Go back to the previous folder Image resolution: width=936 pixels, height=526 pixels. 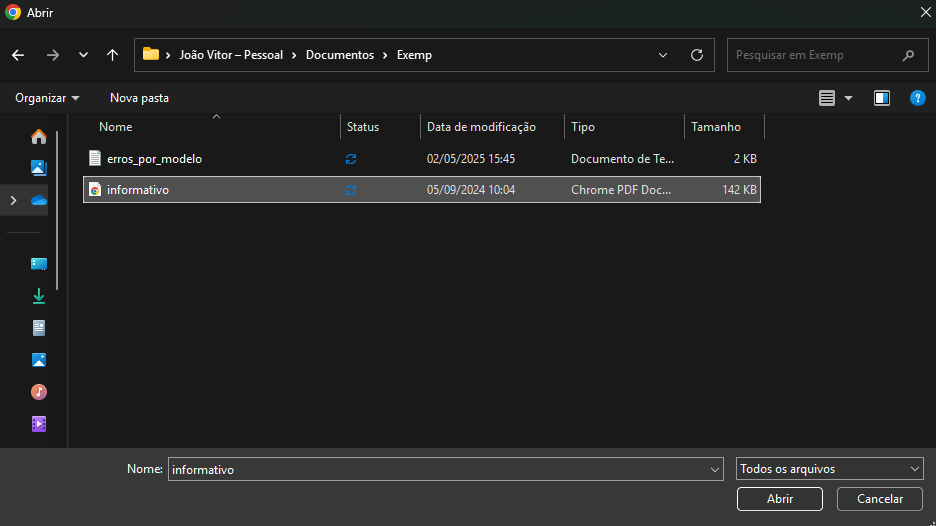tap(19, 55)
